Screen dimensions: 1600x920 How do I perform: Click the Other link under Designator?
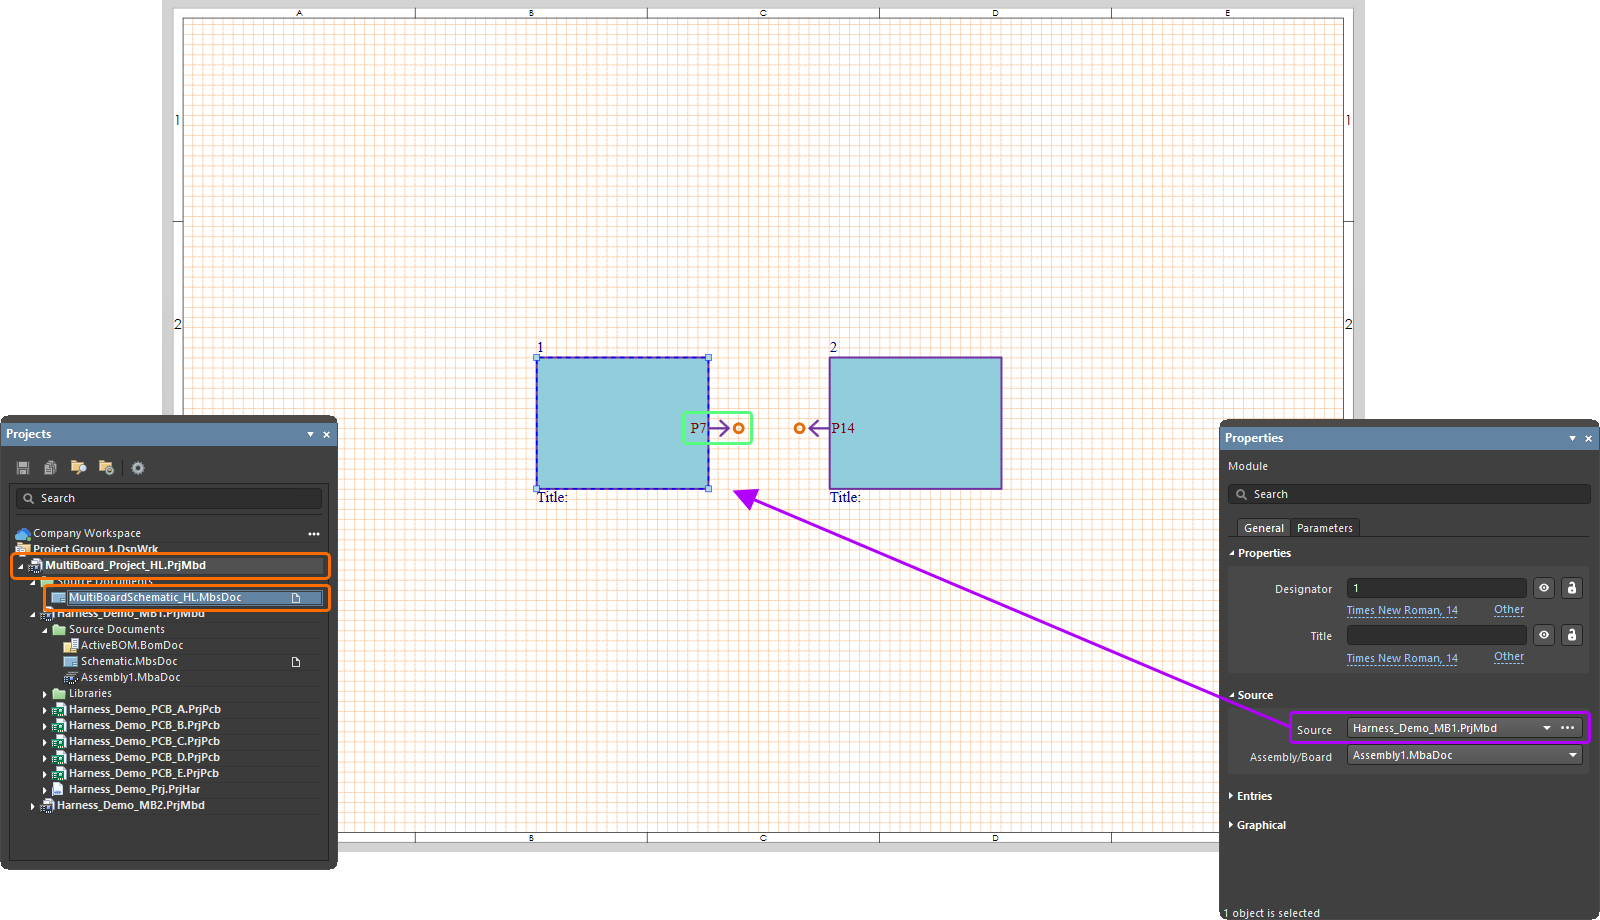pos(1509,609)
